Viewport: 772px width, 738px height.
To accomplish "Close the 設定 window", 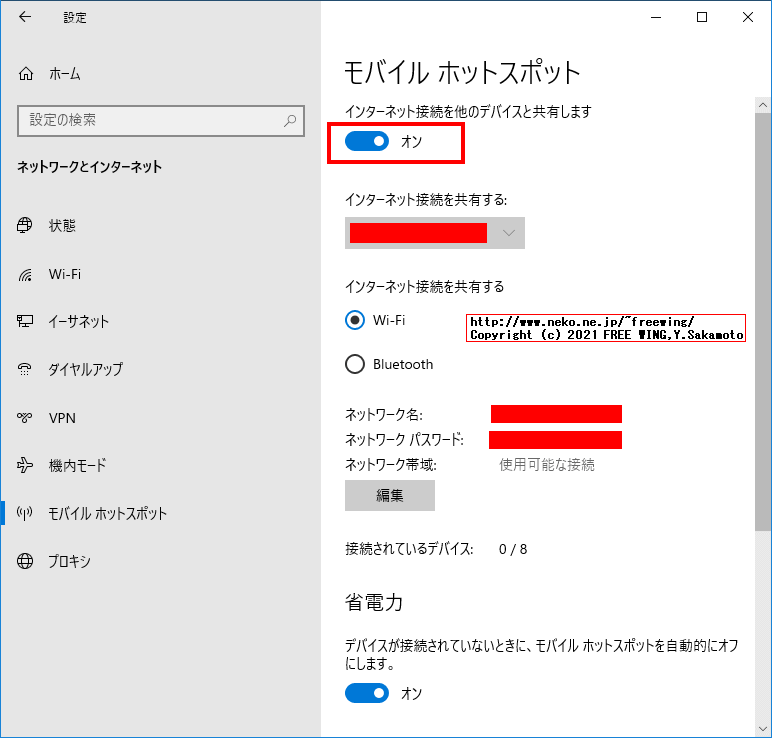I will (x=747, y=17).
